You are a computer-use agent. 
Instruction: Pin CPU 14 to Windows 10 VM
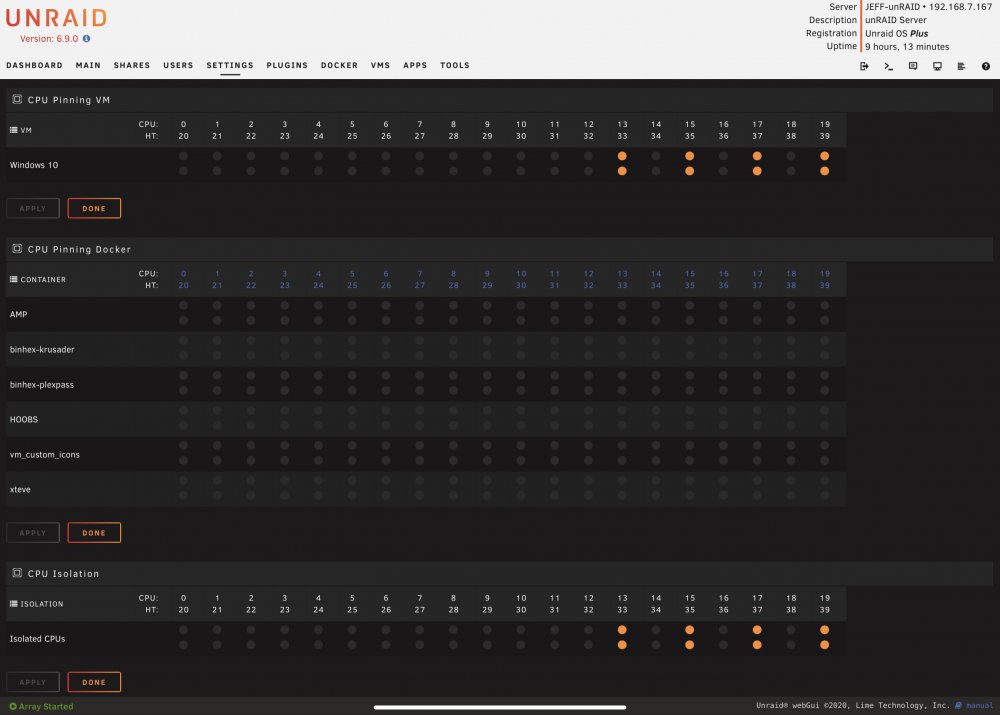point(656,156)
